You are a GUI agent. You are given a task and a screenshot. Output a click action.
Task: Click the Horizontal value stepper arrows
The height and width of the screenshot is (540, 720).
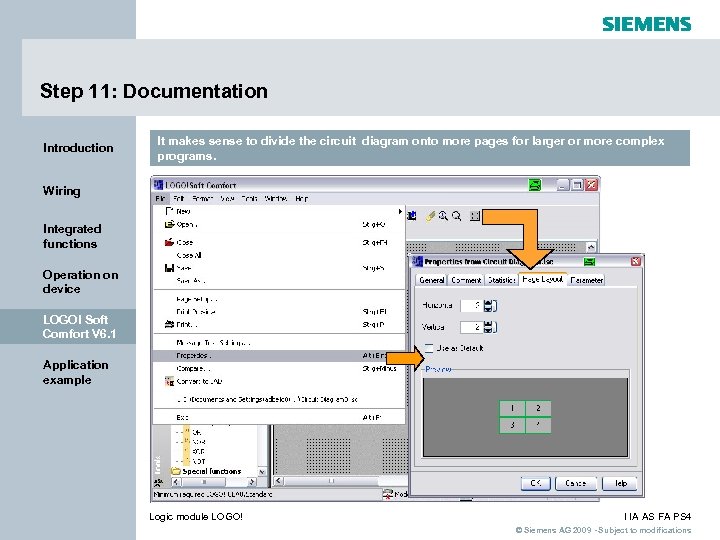[x=489, y=305]
